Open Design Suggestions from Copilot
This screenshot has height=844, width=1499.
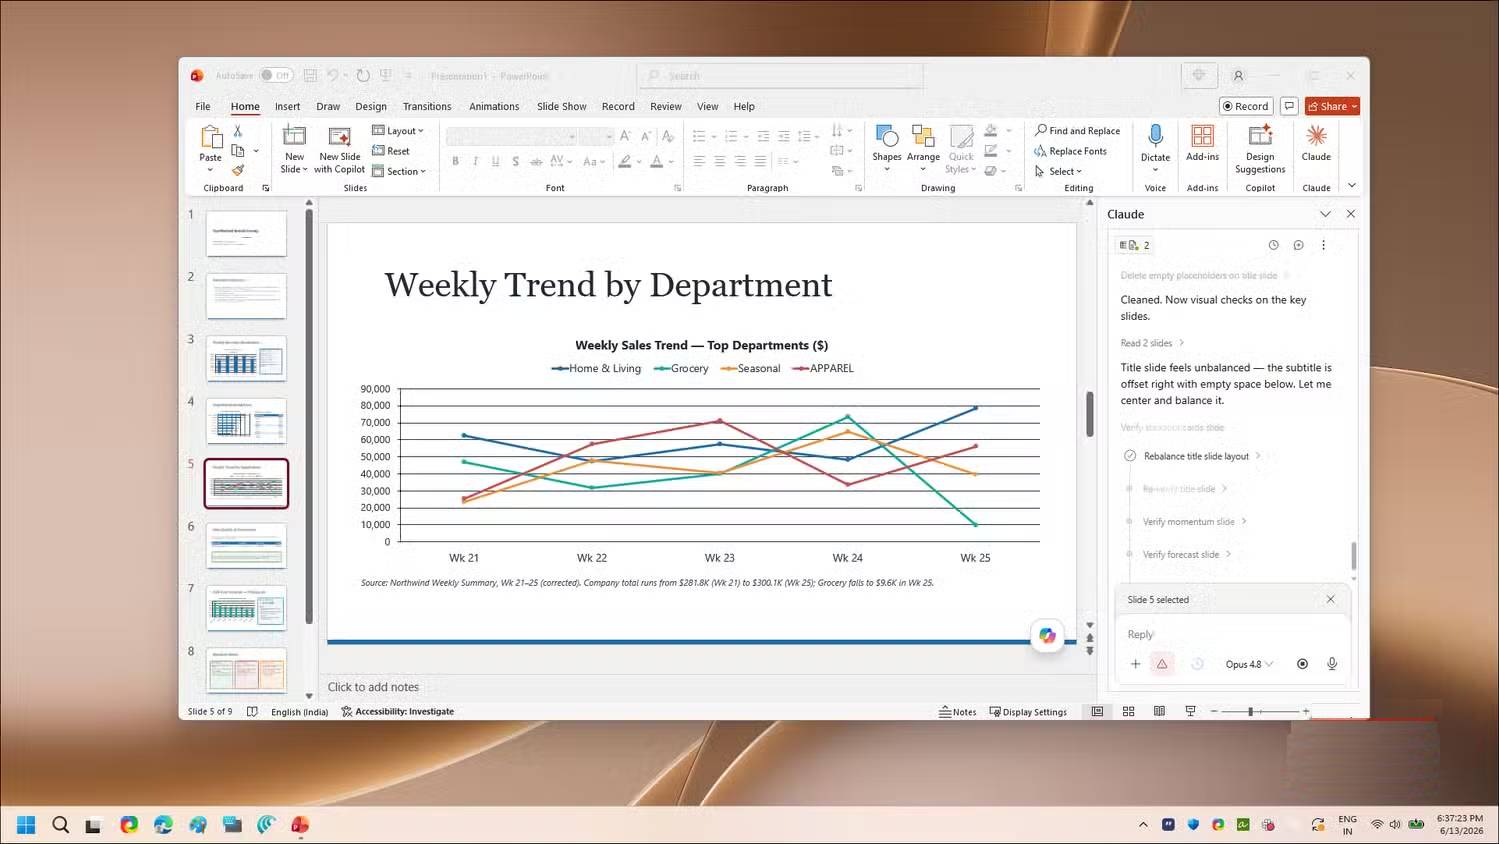(x=1260, y=149)
